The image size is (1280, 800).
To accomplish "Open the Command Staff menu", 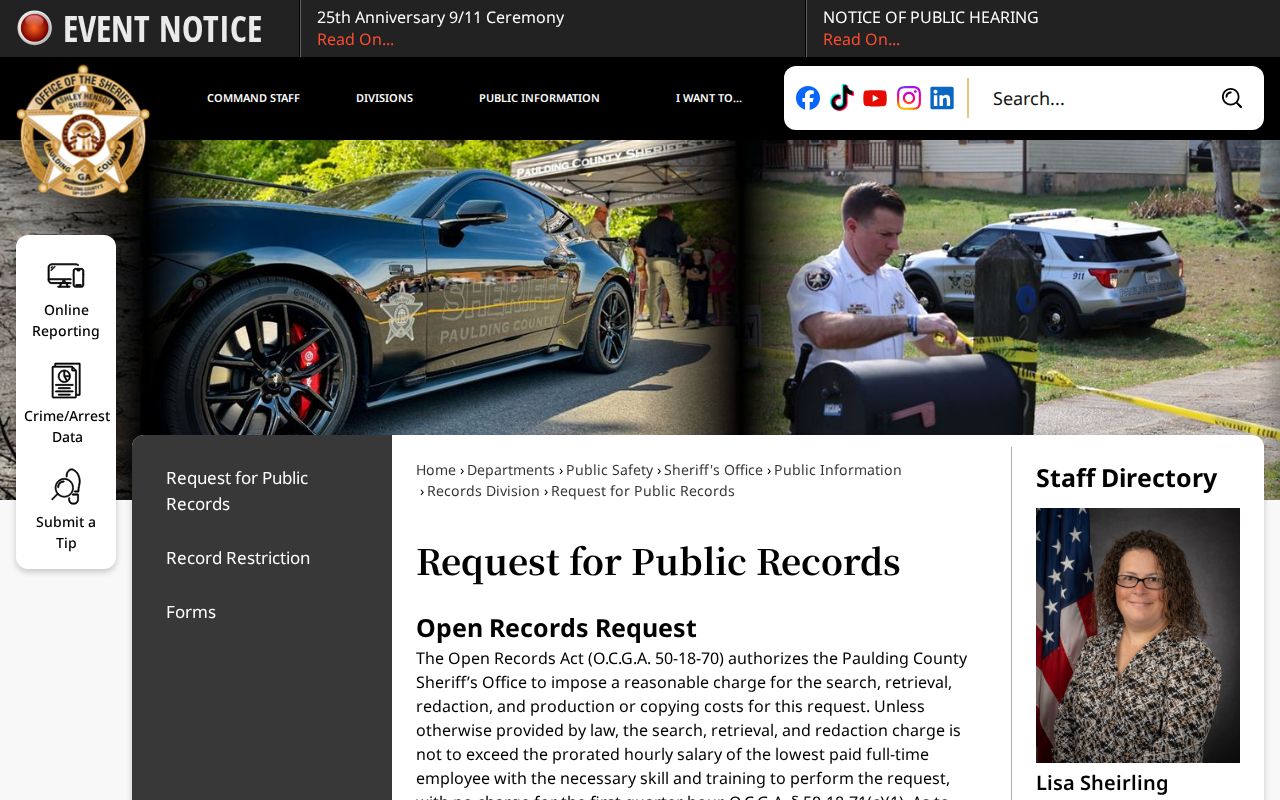I will pos(253,98).
